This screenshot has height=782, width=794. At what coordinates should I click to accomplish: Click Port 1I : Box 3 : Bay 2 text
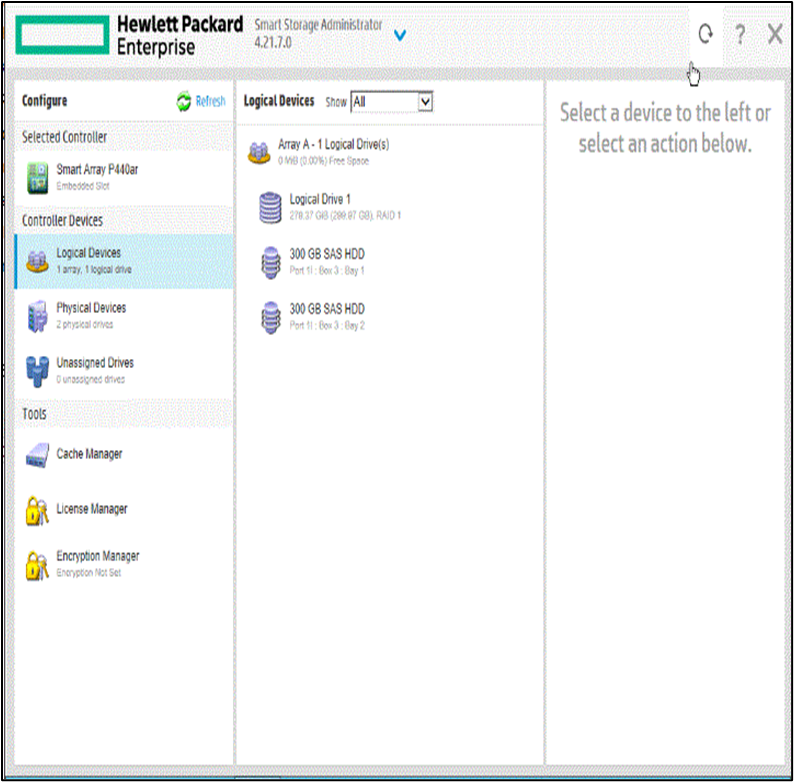pyautogui.click(x=327, y=325)
